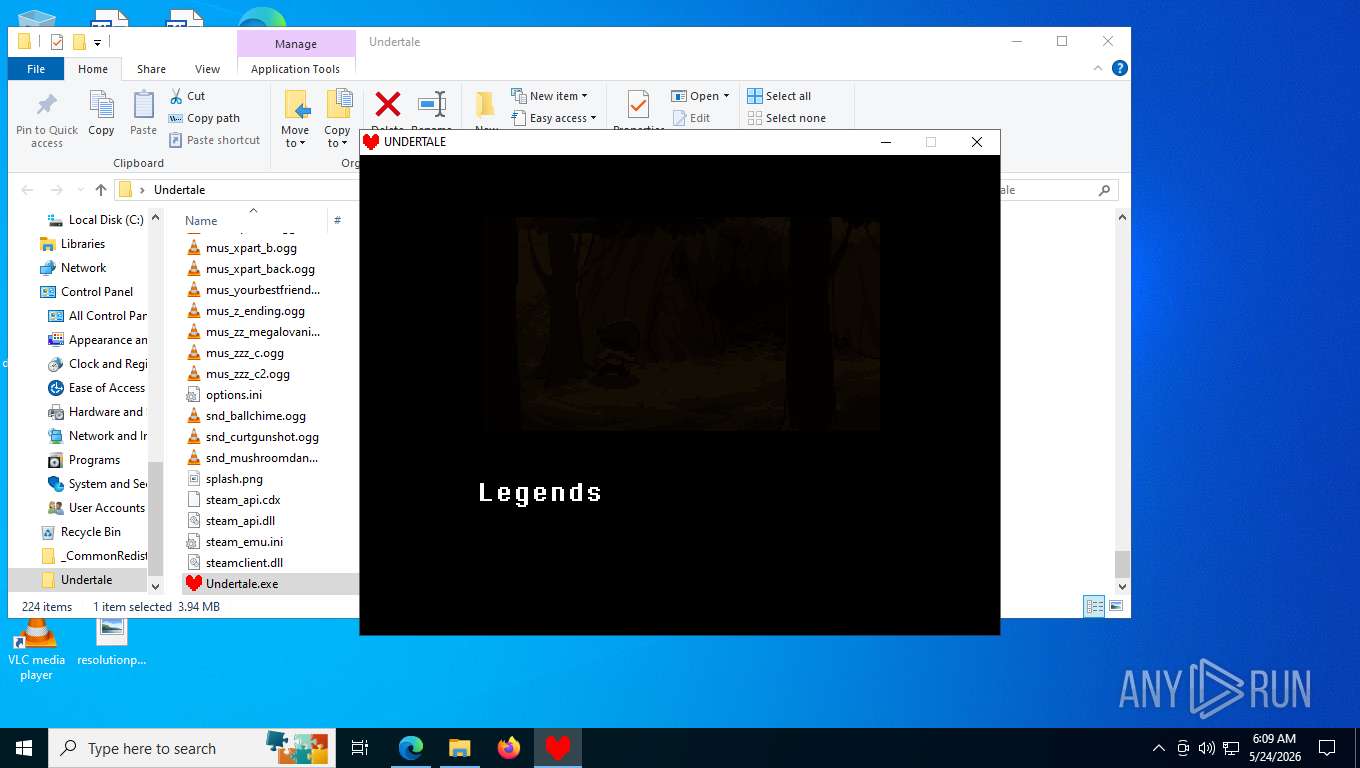Click the greyed Edit button

[691, 118]
